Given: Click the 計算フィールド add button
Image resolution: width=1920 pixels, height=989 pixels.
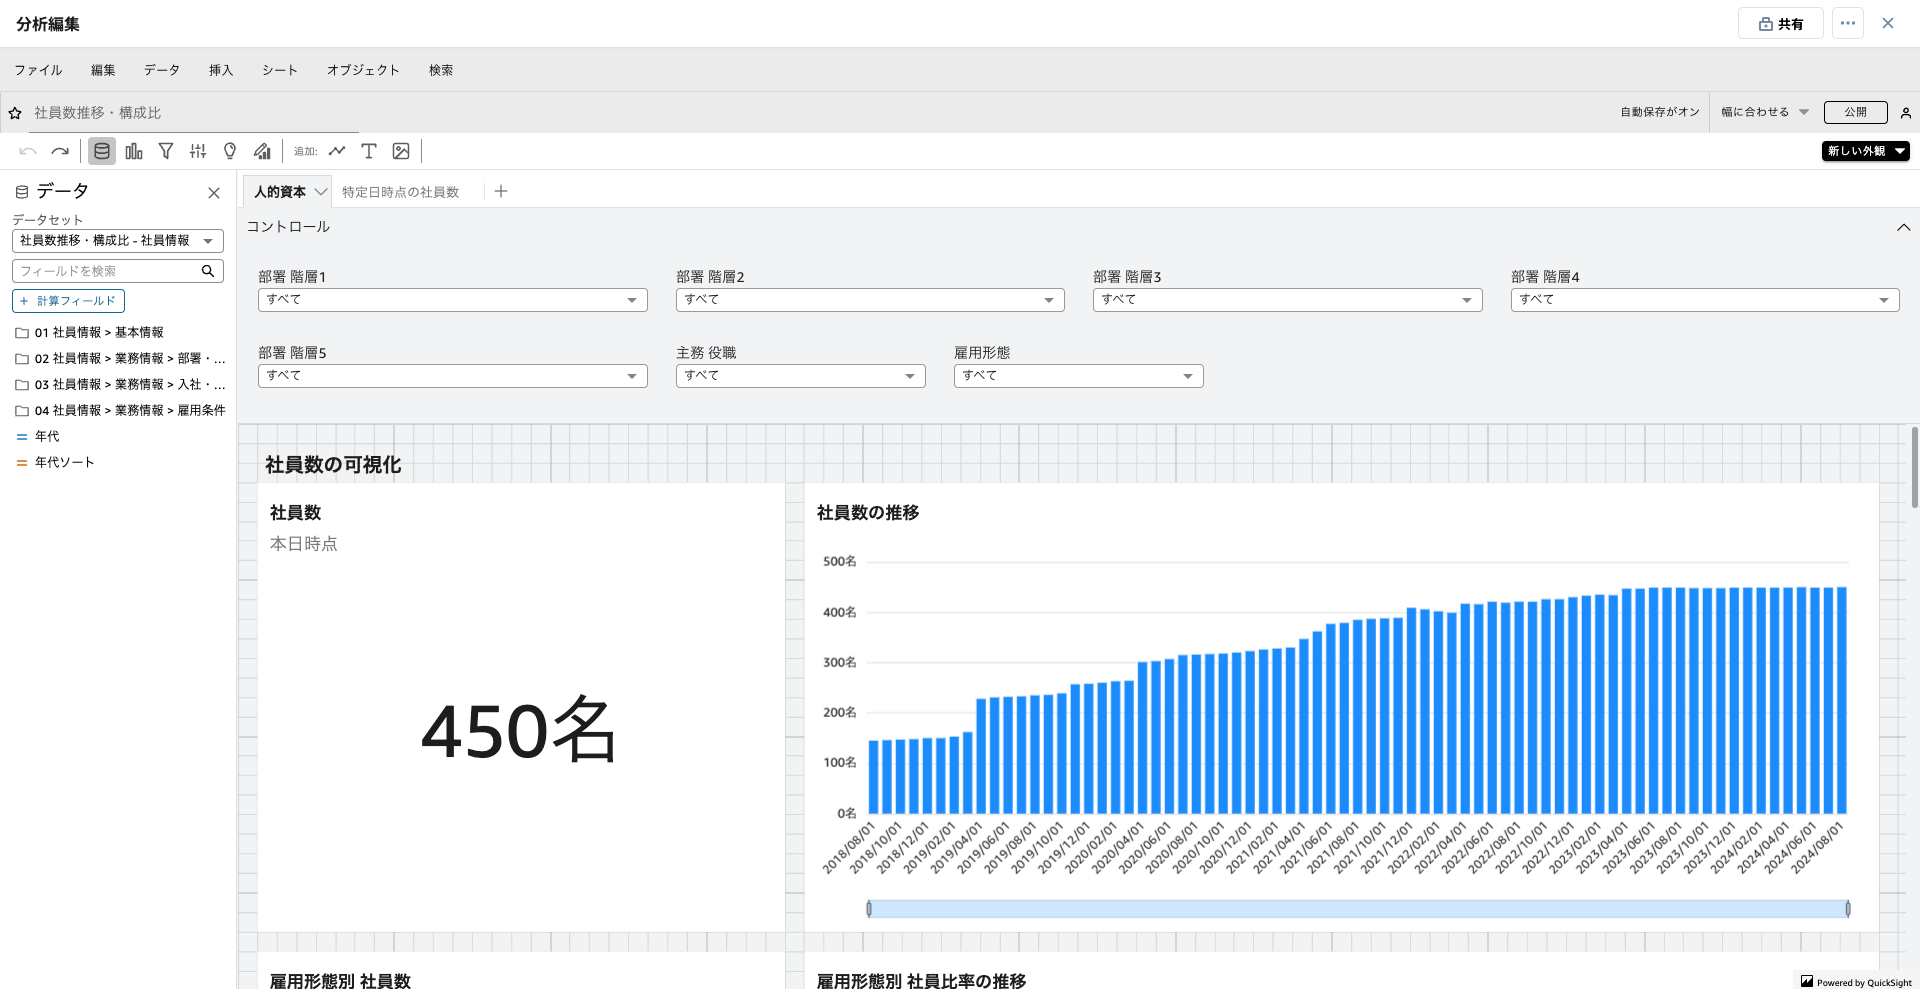Looking at the screenshot, I should tap(68, 301).
